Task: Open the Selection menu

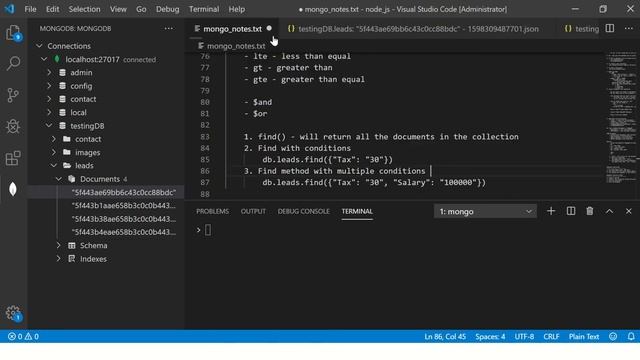Action: click(84, 9)
